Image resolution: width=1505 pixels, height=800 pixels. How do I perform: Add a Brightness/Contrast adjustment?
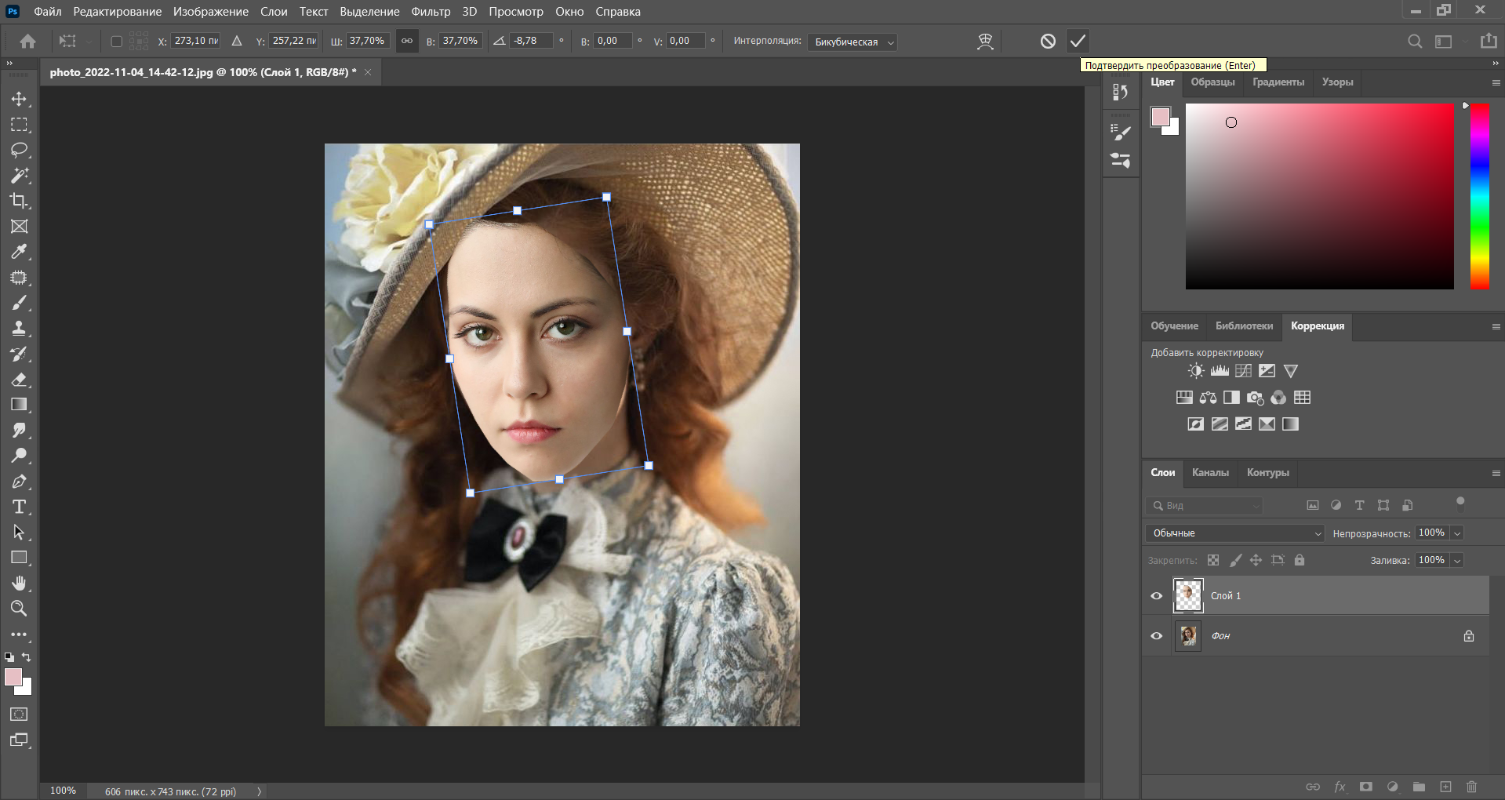[x=1196, y=371]
